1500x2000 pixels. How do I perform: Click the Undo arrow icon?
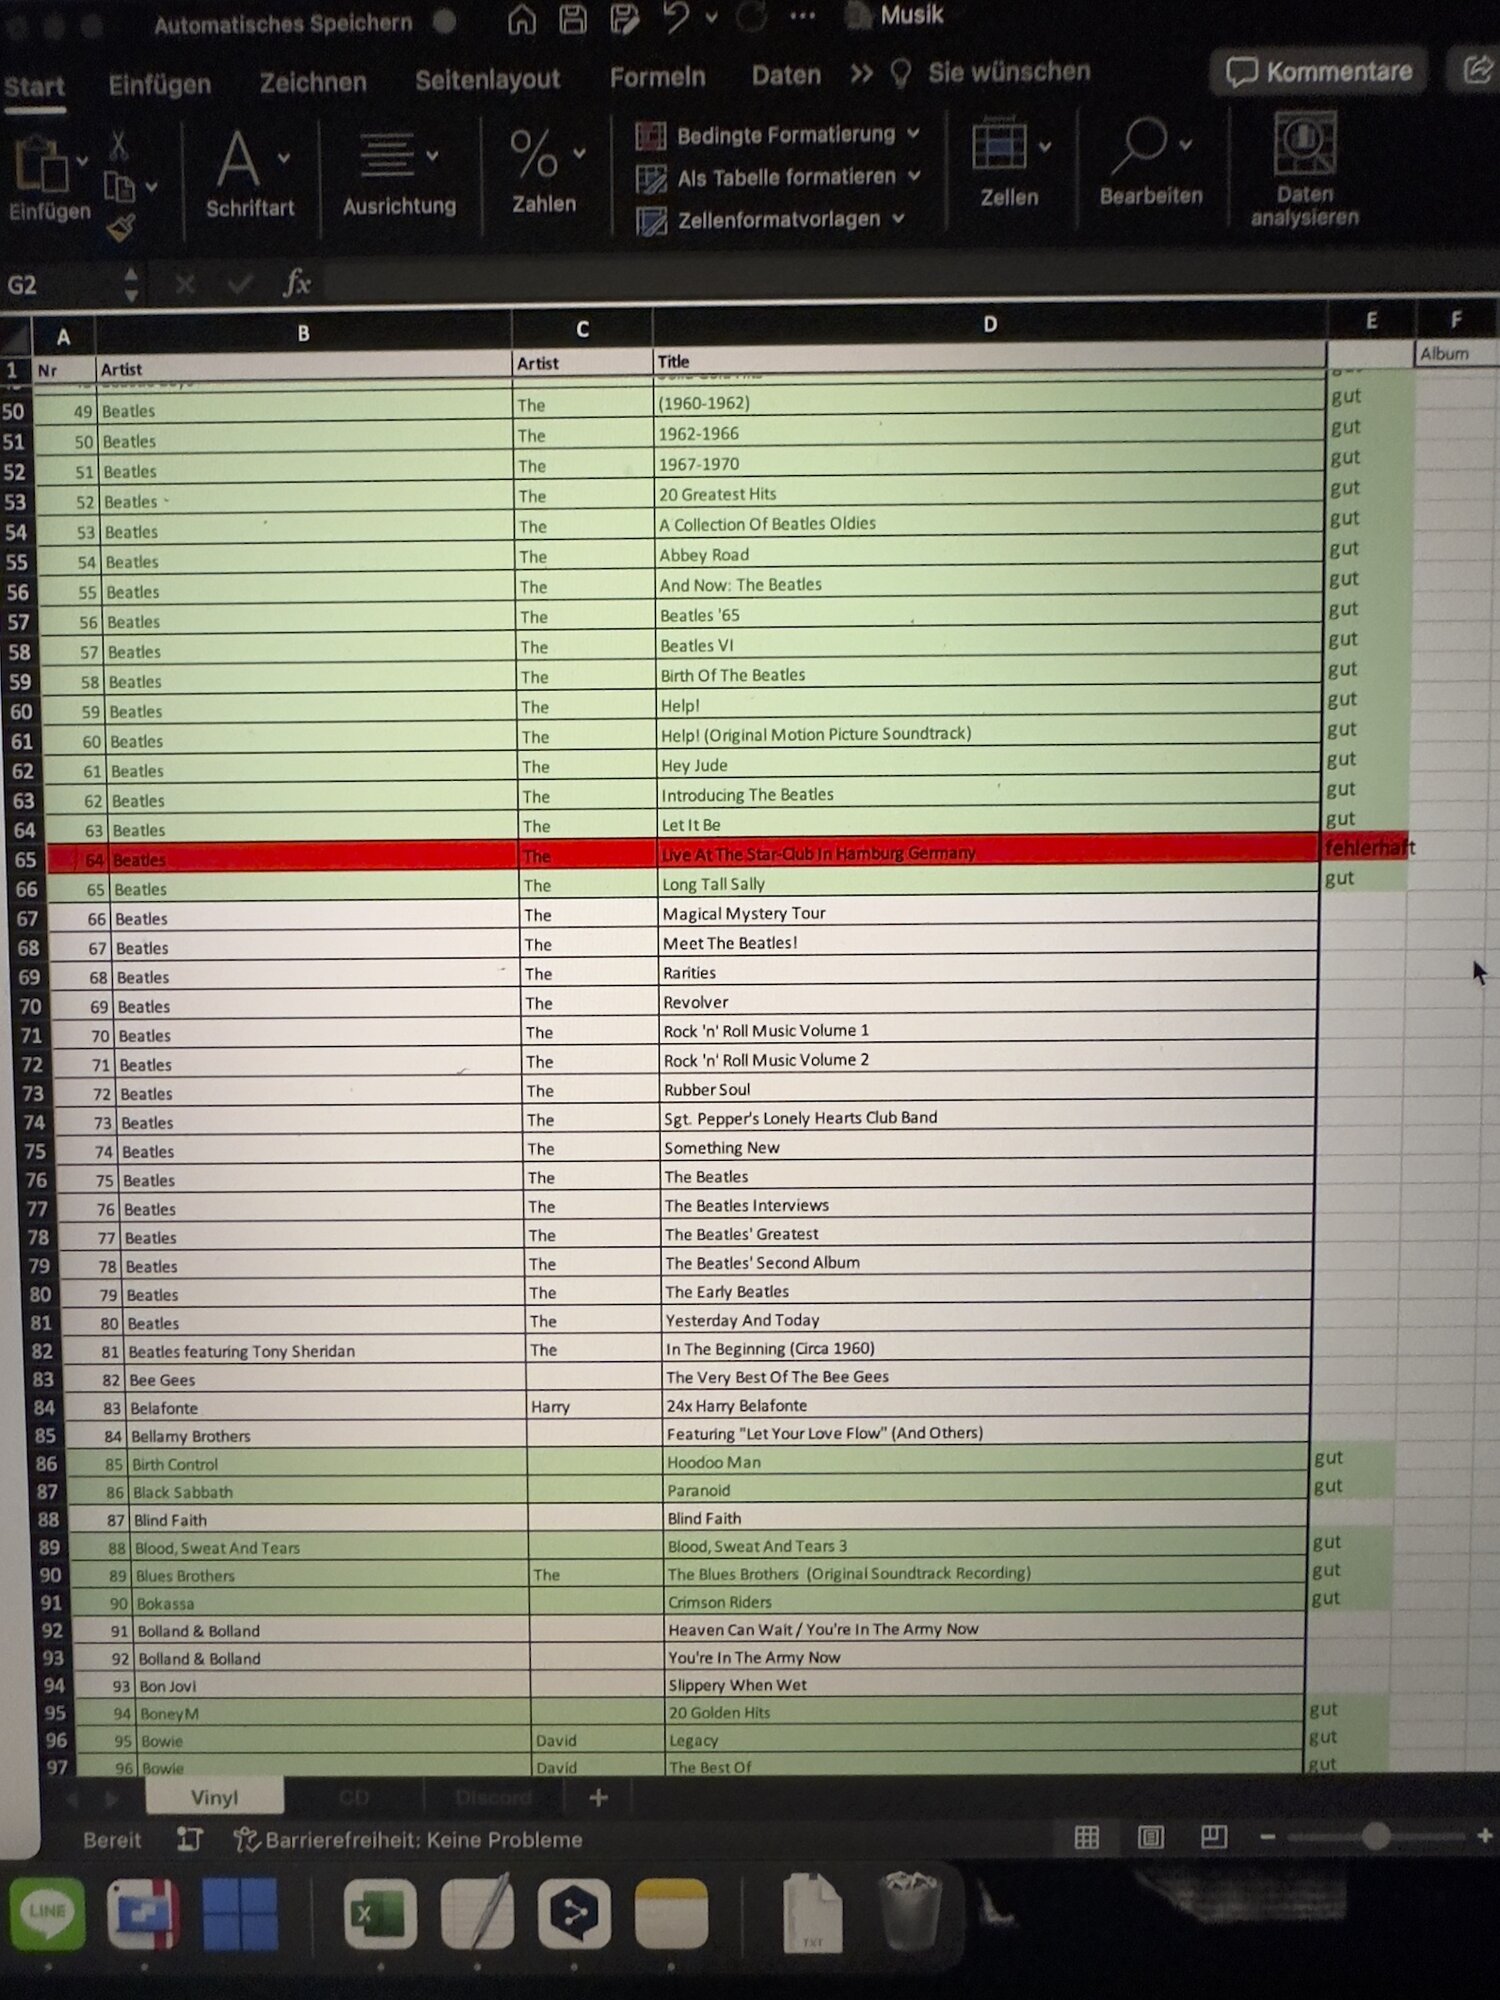[677, 17]
